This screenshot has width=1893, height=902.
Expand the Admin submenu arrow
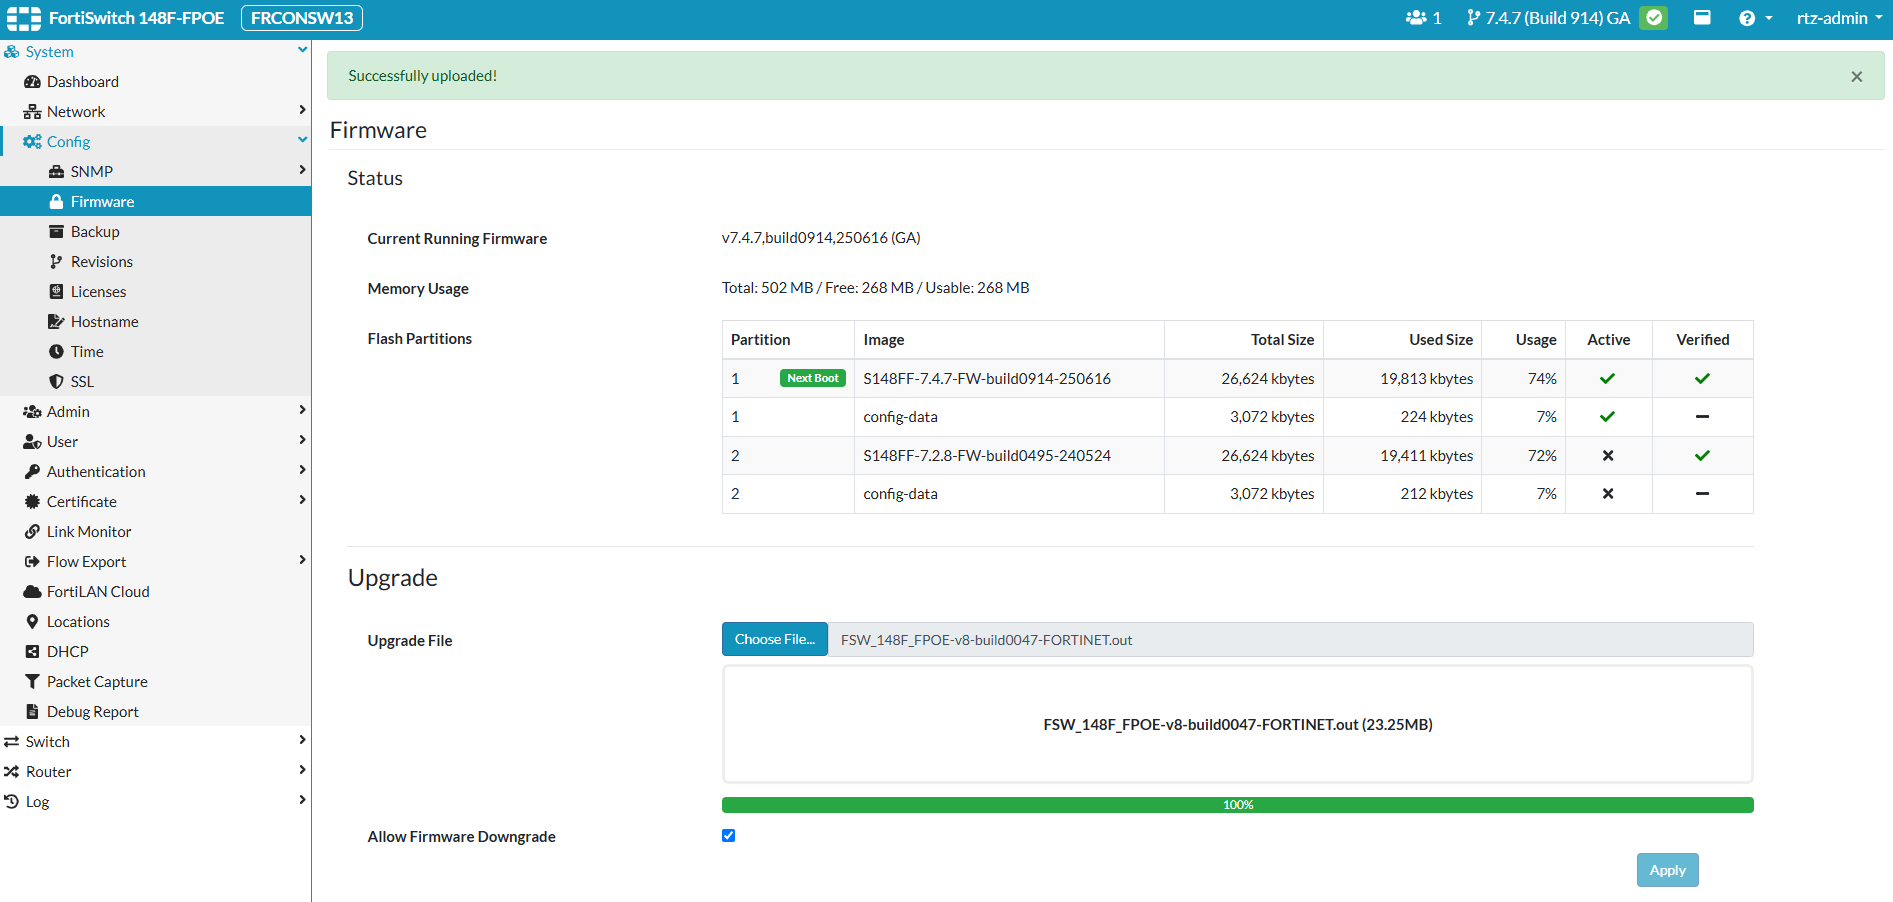coord(302,410)
